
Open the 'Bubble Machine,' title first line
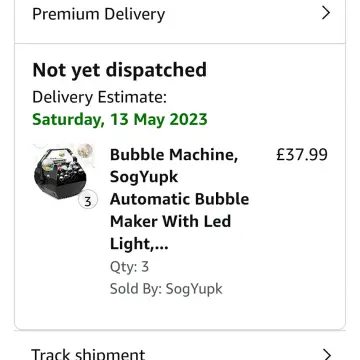pyautogui.click(x=174, y=155)
